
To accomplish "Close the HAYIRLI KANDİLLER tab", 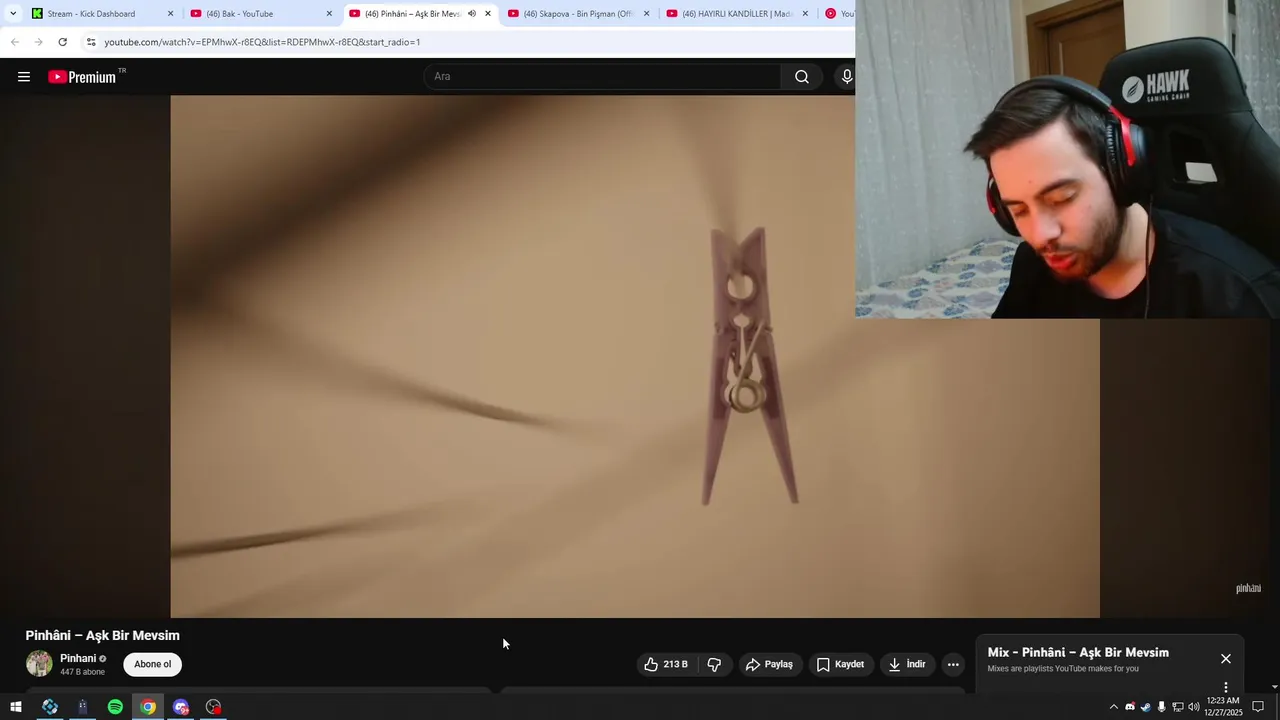I will point(805,14).
